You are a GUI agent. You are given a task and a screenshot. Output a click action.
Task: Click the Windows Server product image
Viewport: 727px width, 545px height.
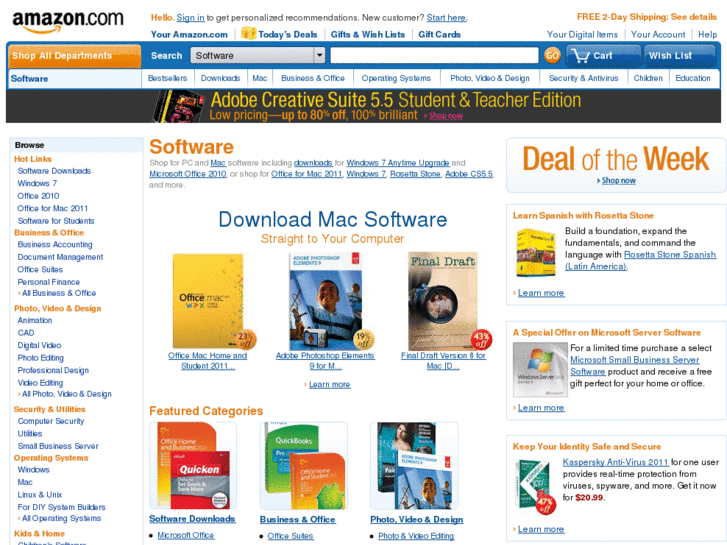[x=540, y=369]
